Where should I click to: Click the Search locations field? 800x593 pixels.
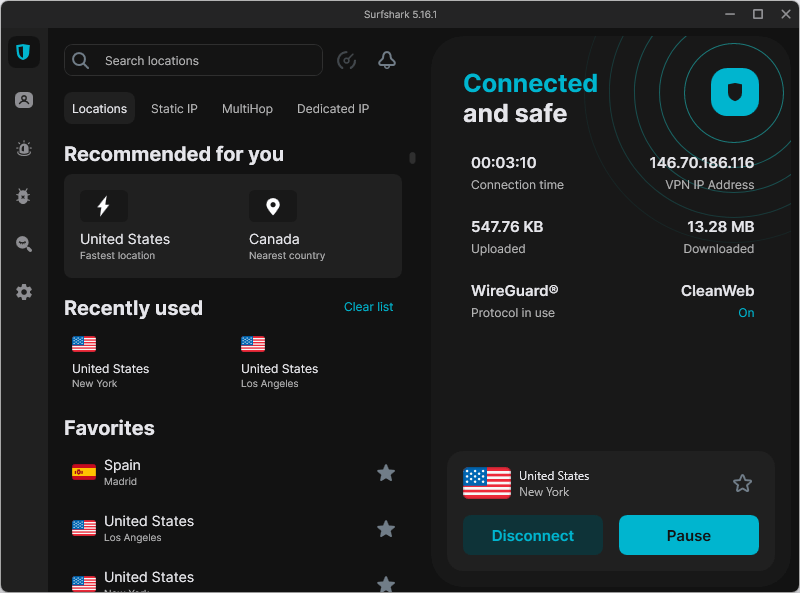tap(193, 60)
